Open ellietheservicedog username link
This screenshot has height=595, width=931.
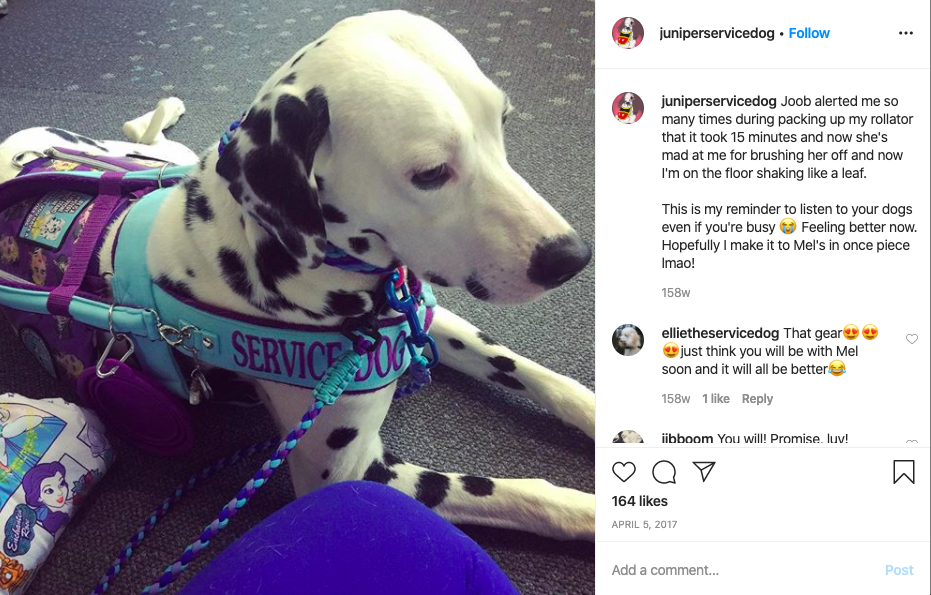[720, 333]
